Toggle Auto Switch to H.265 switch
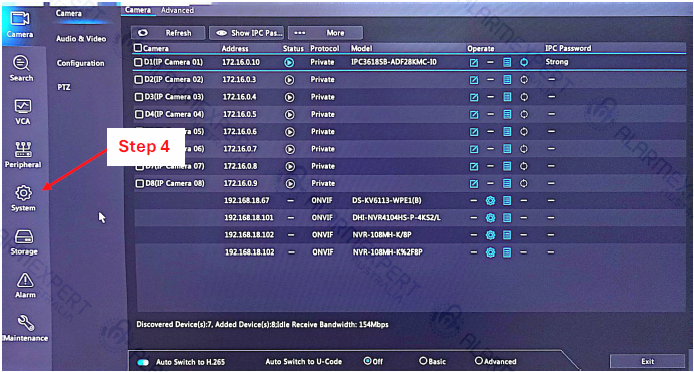The height and width of the screenshot is (372, 694). [143, 362]
